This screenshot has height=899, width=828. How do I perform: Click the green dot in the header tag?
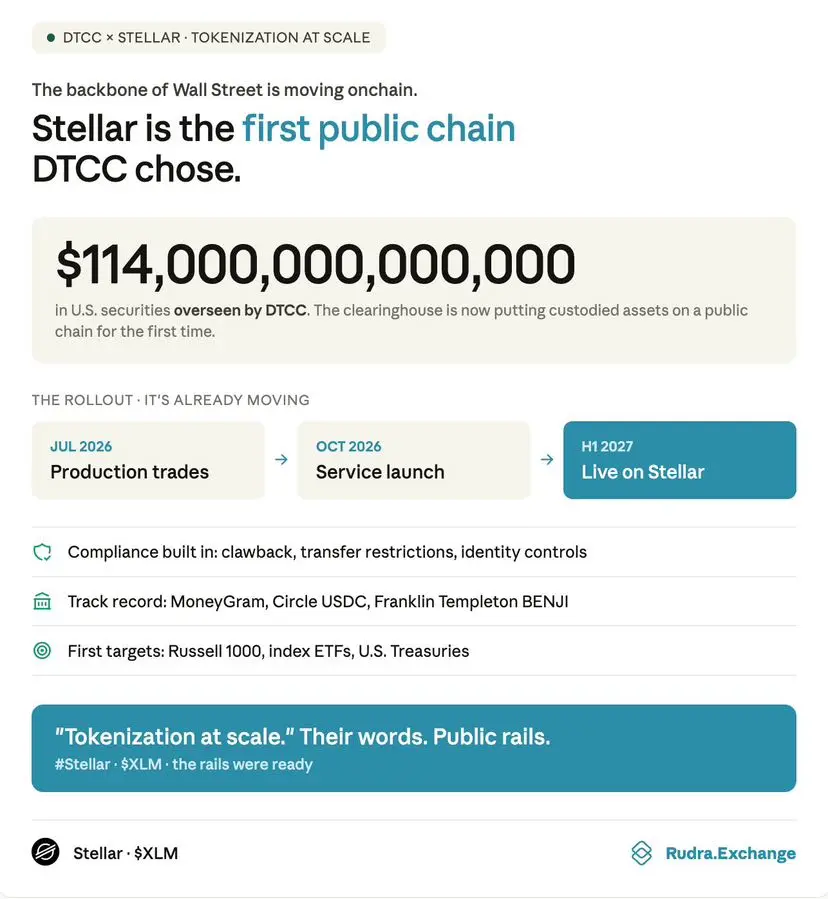51,38
